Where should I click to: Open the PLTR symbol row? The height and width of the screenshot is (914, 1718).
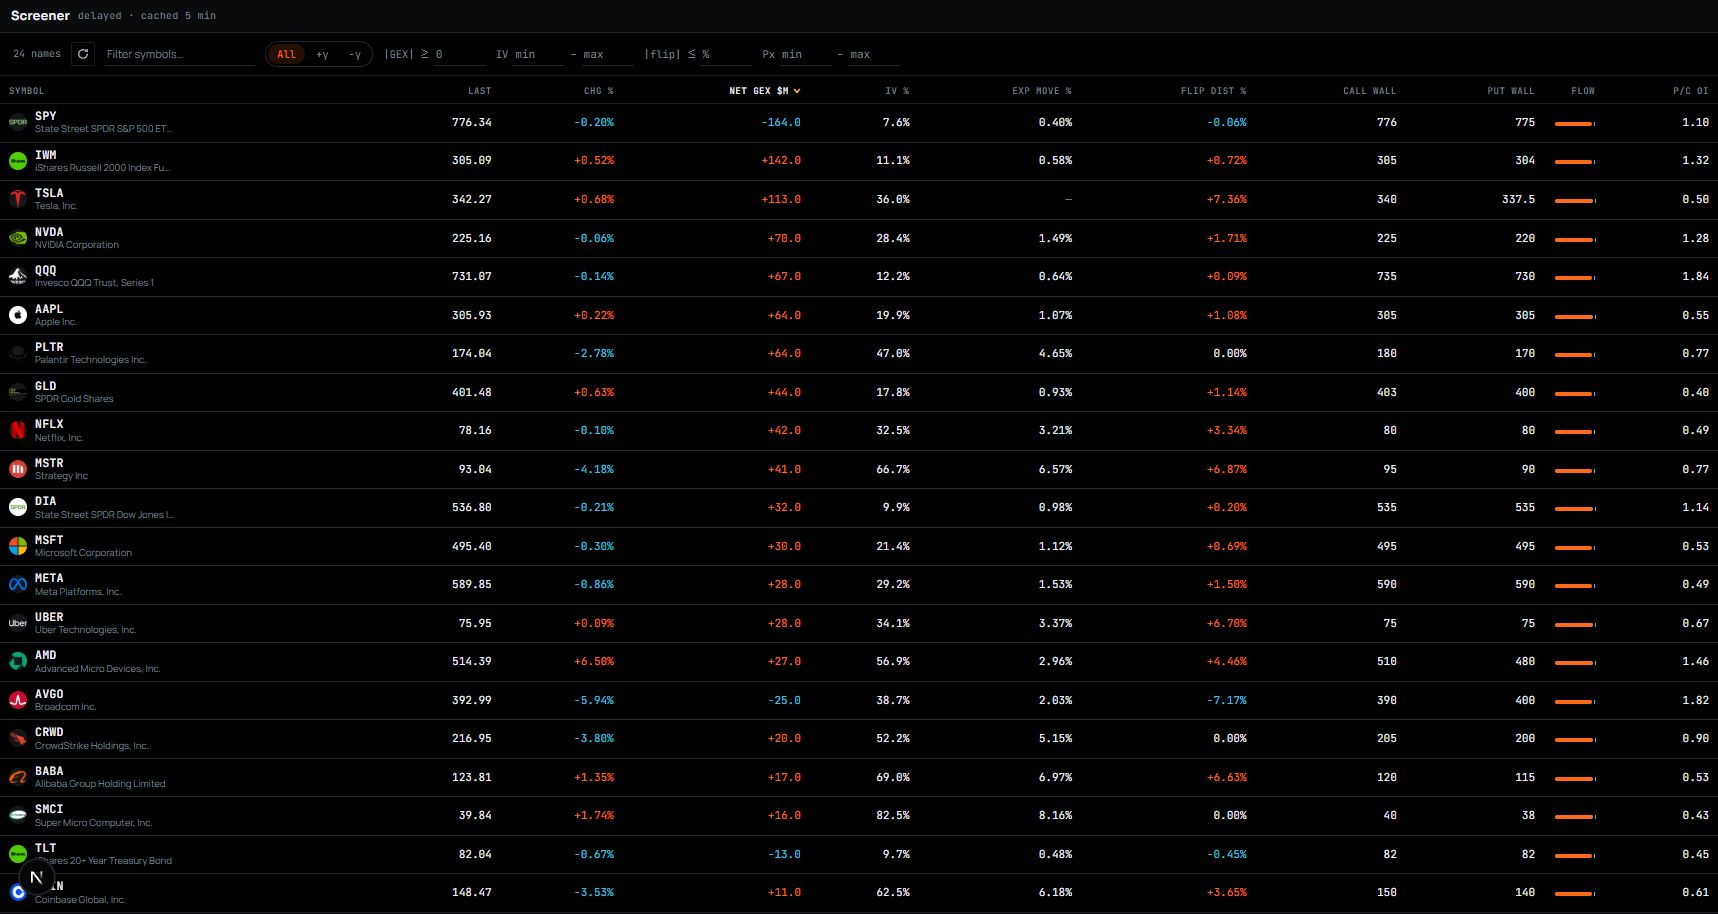pos(859,354)
